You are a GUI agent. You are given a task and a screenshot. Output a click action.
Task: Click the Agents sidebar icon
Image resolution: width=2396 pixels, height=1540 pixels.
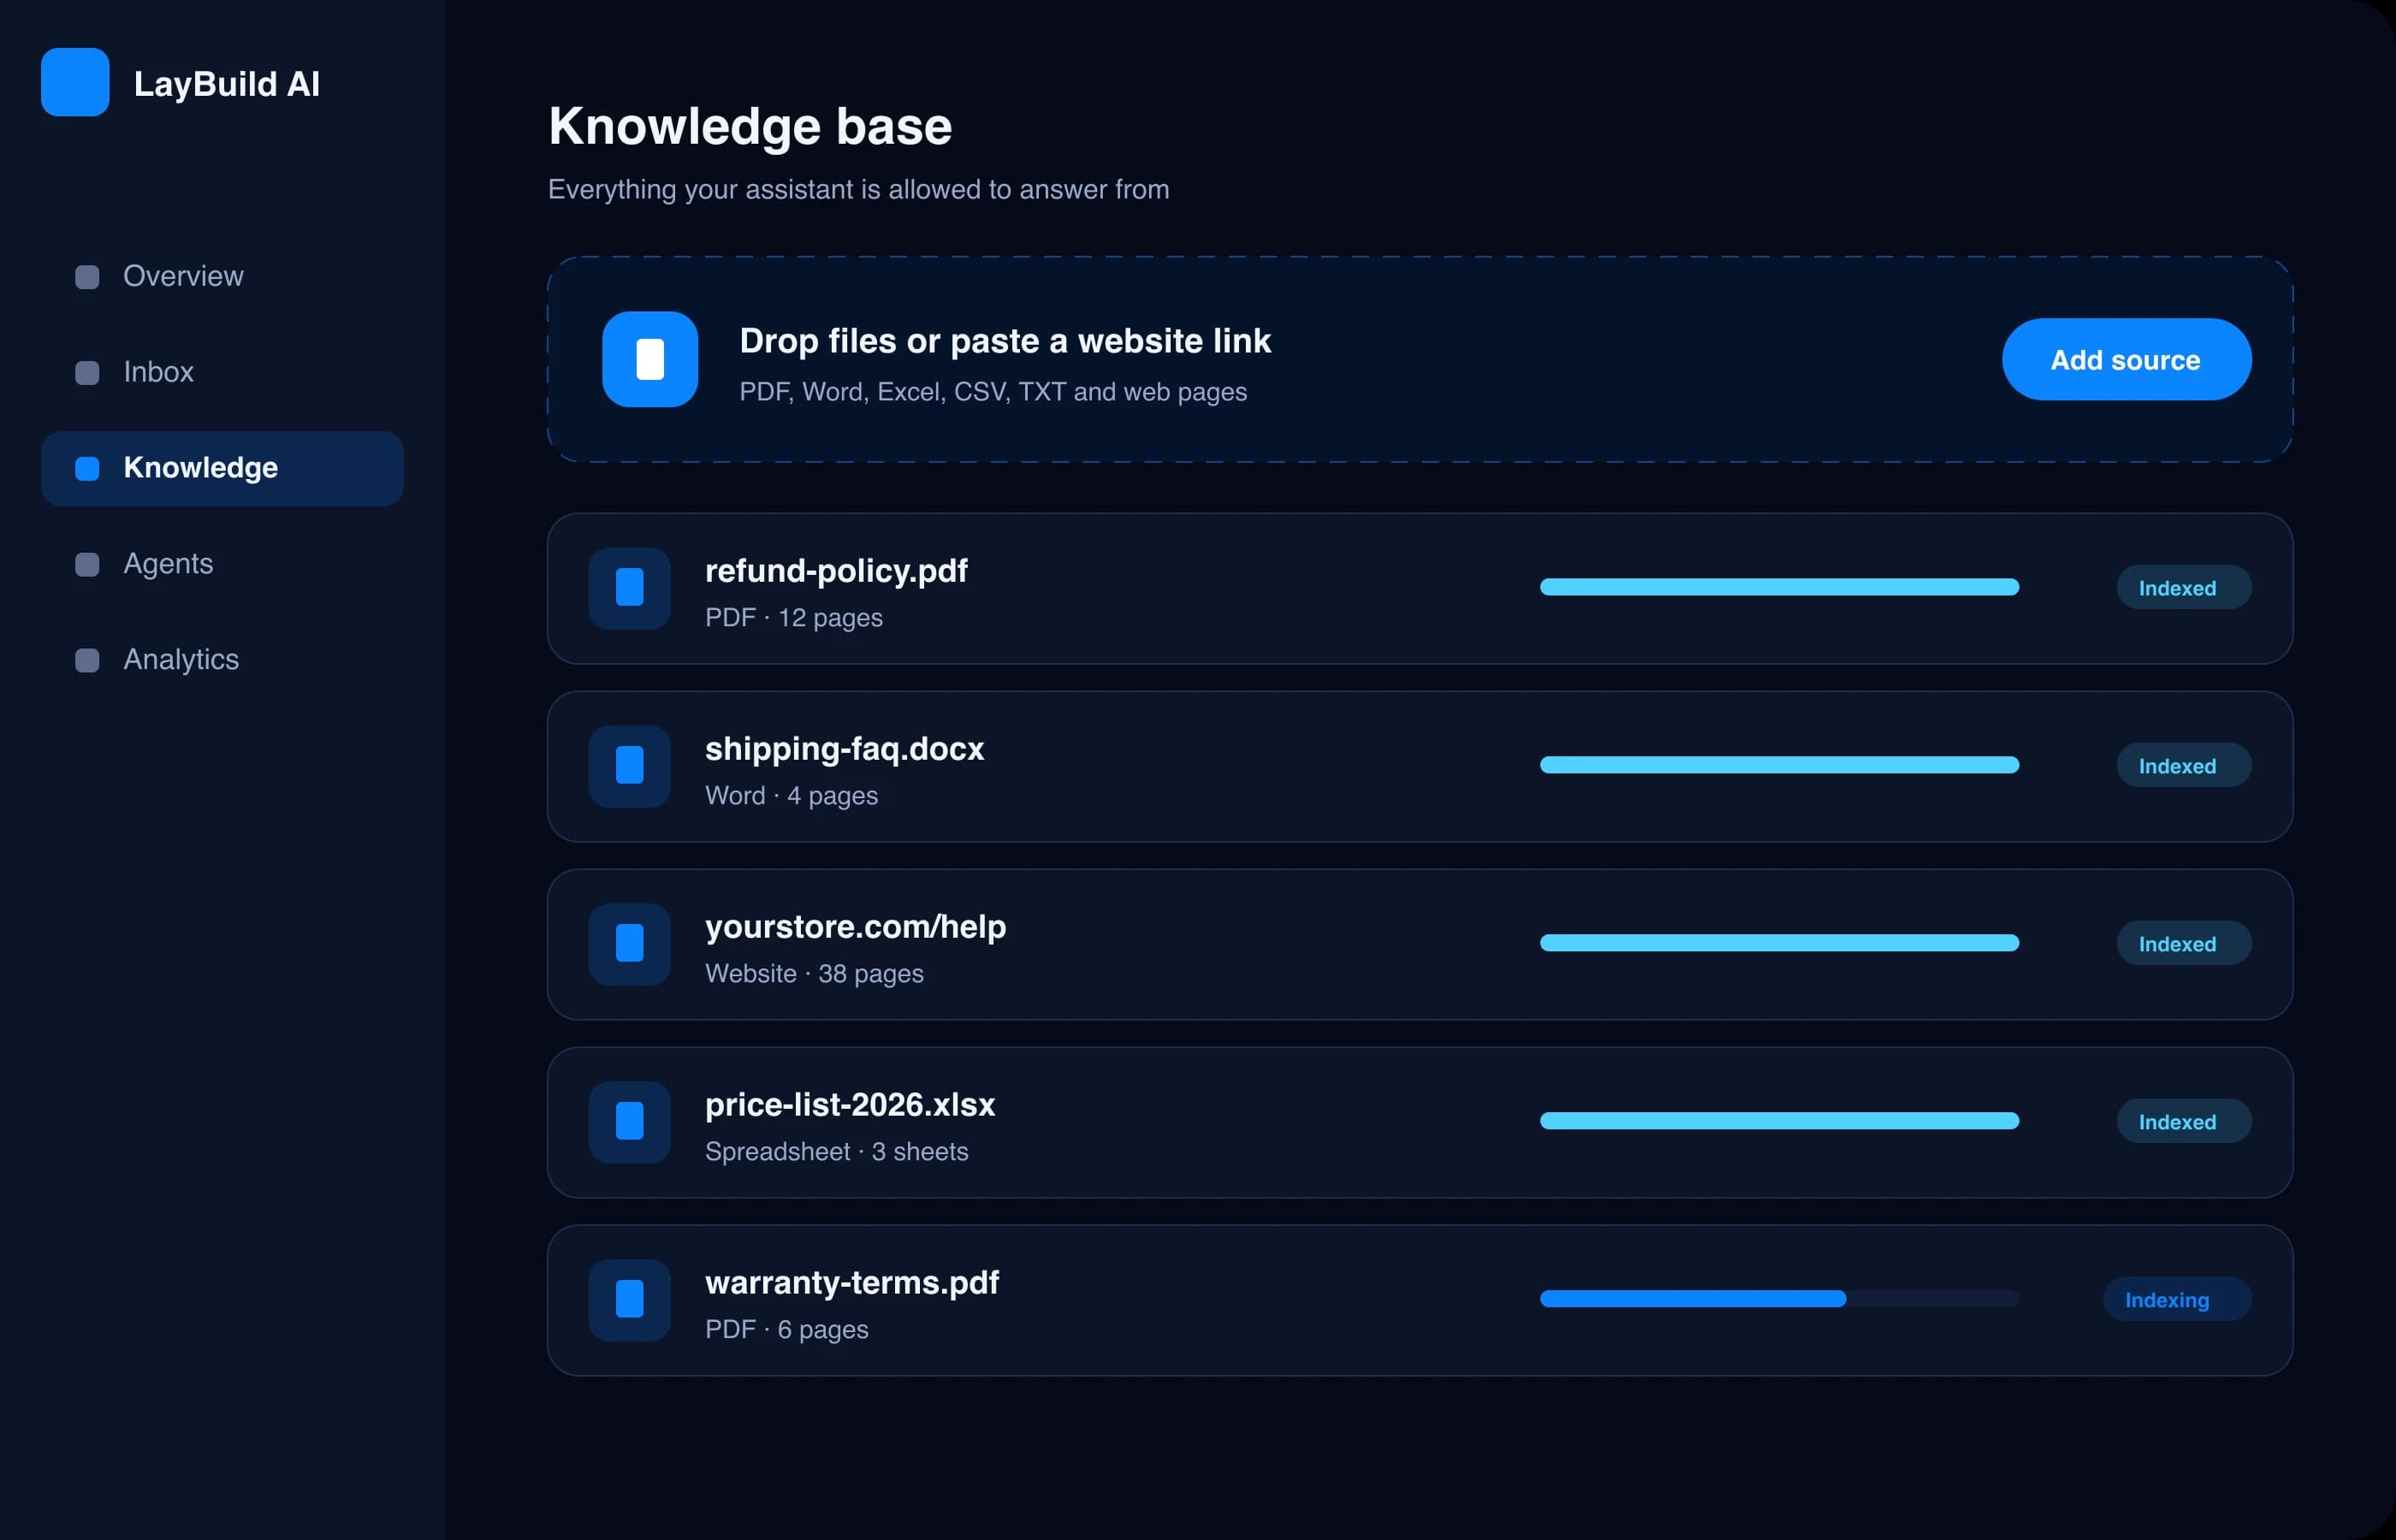coord(87,565)
